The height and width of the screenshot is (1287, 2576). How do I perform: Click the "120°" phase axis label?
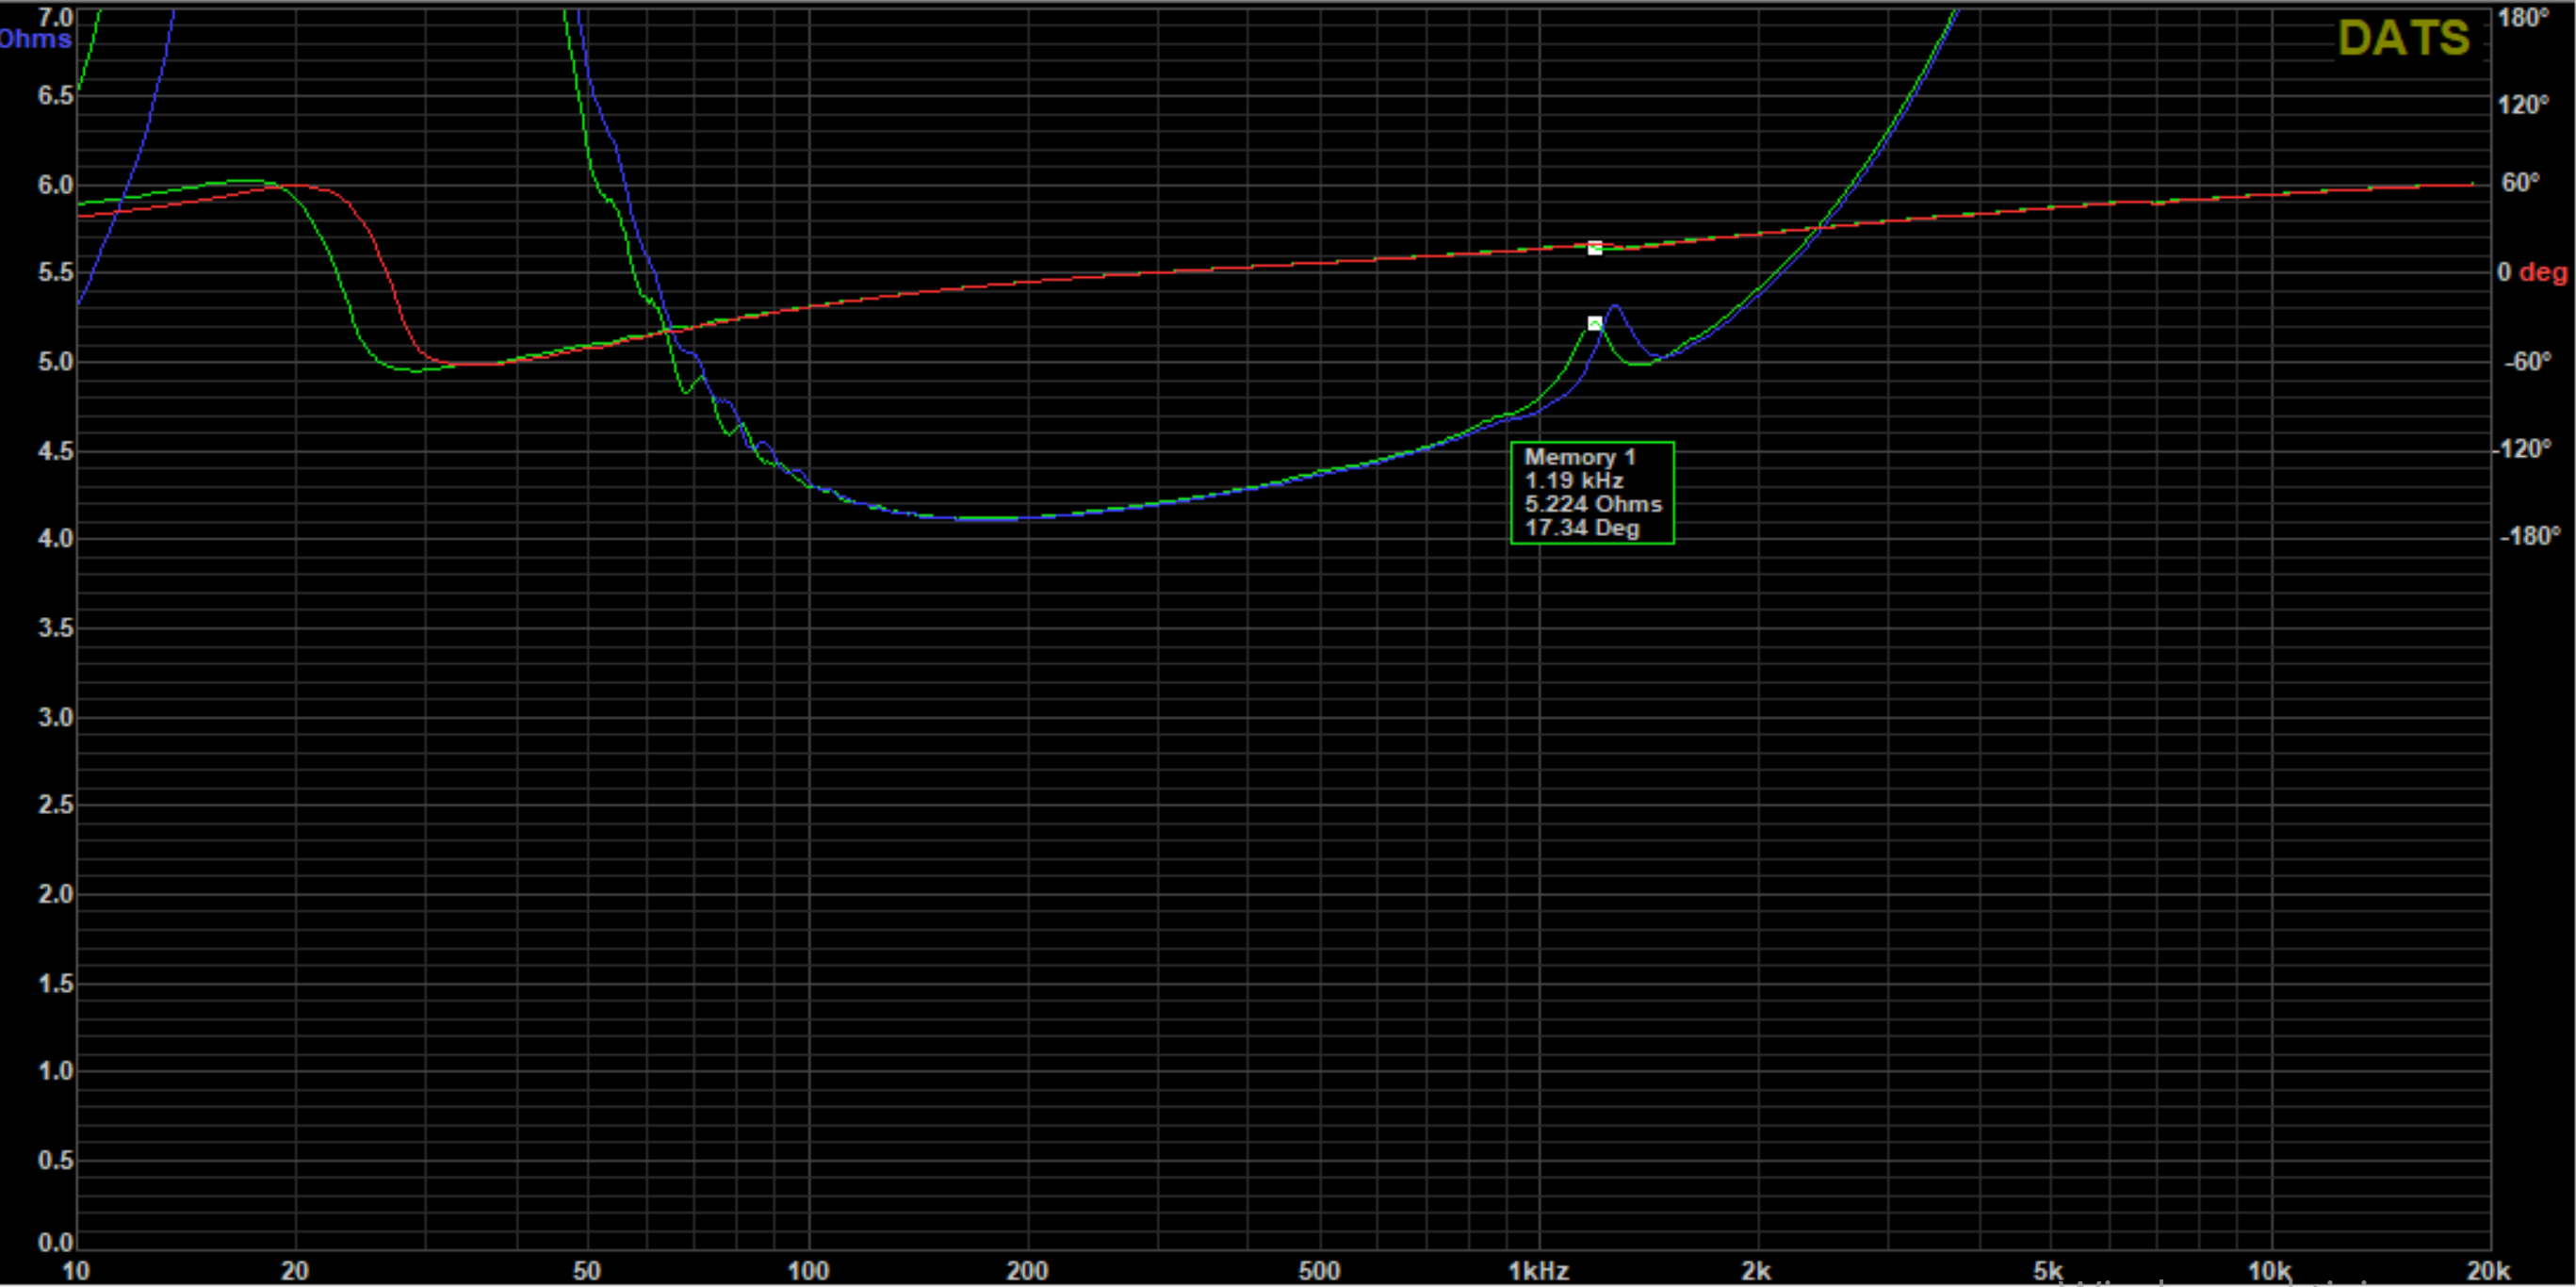[x=2522, y=105]
